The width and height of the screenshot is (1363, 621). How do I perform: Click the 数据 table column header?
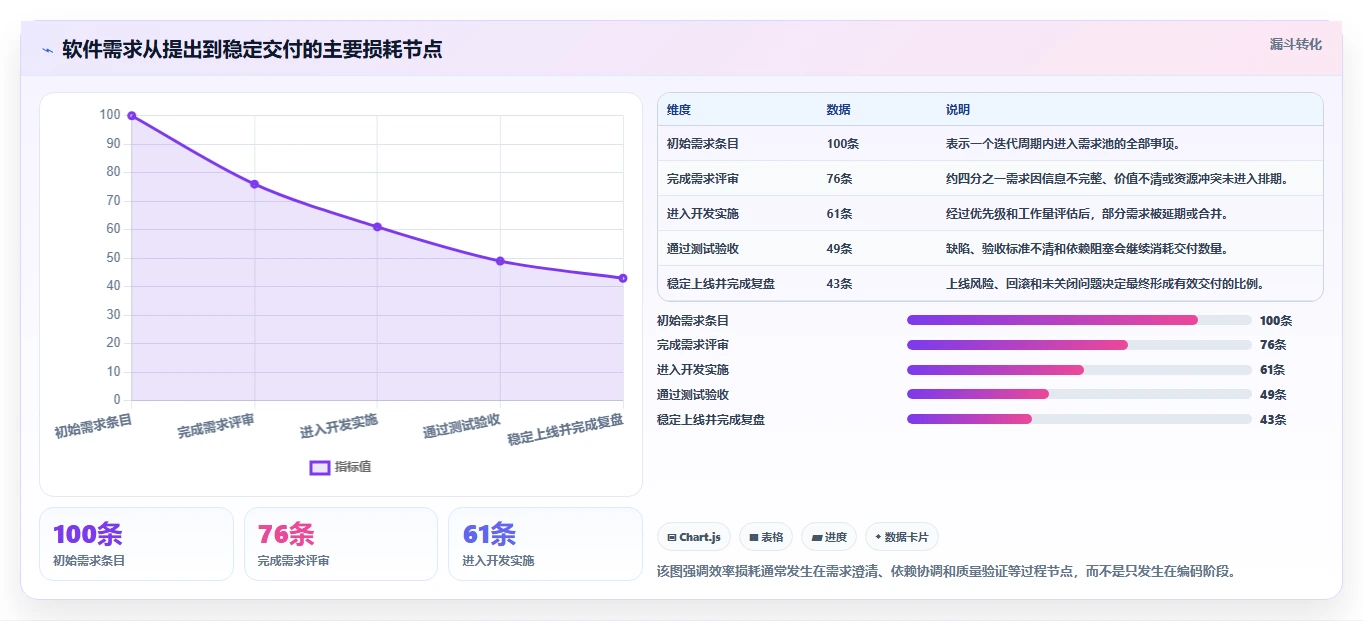[839, 110]
